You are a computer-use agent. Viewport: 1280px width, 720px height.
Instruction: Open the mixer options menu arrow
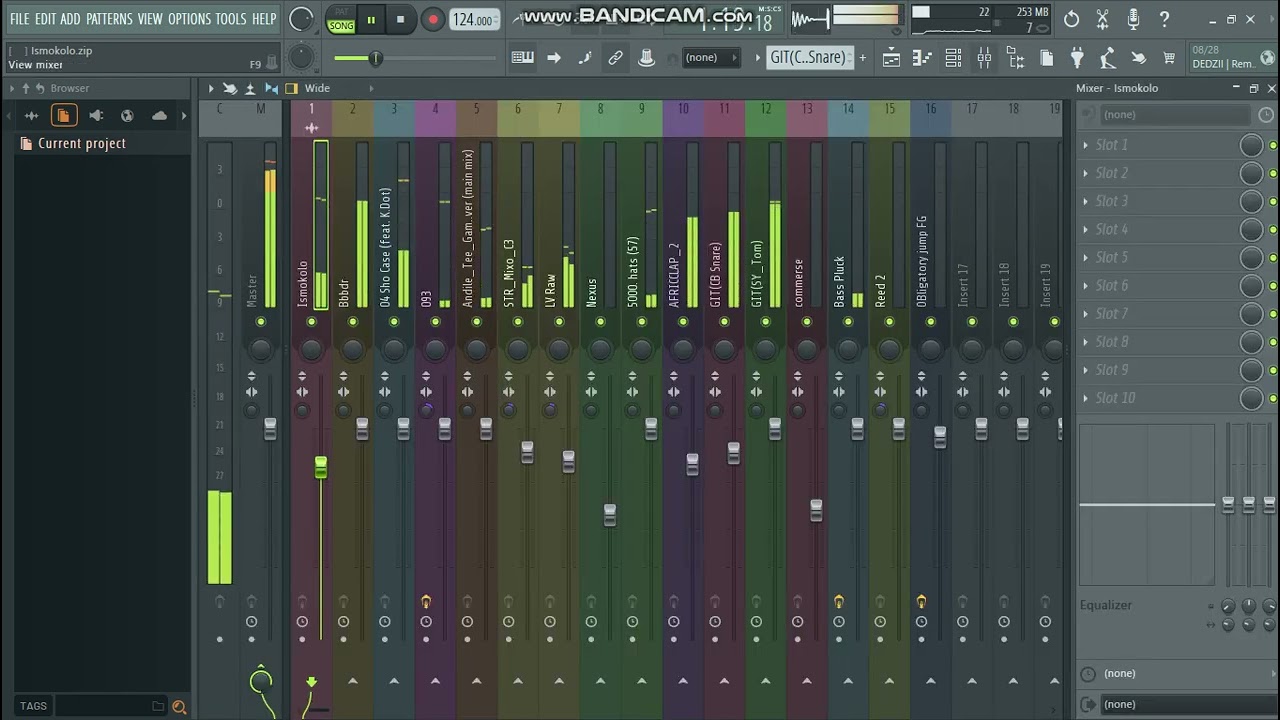(211, 88)
